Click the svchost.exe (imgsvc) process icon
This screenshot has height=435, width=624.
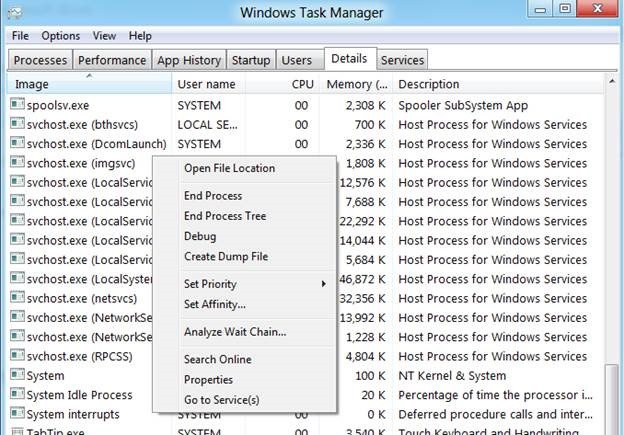click(x=17, y=162)
